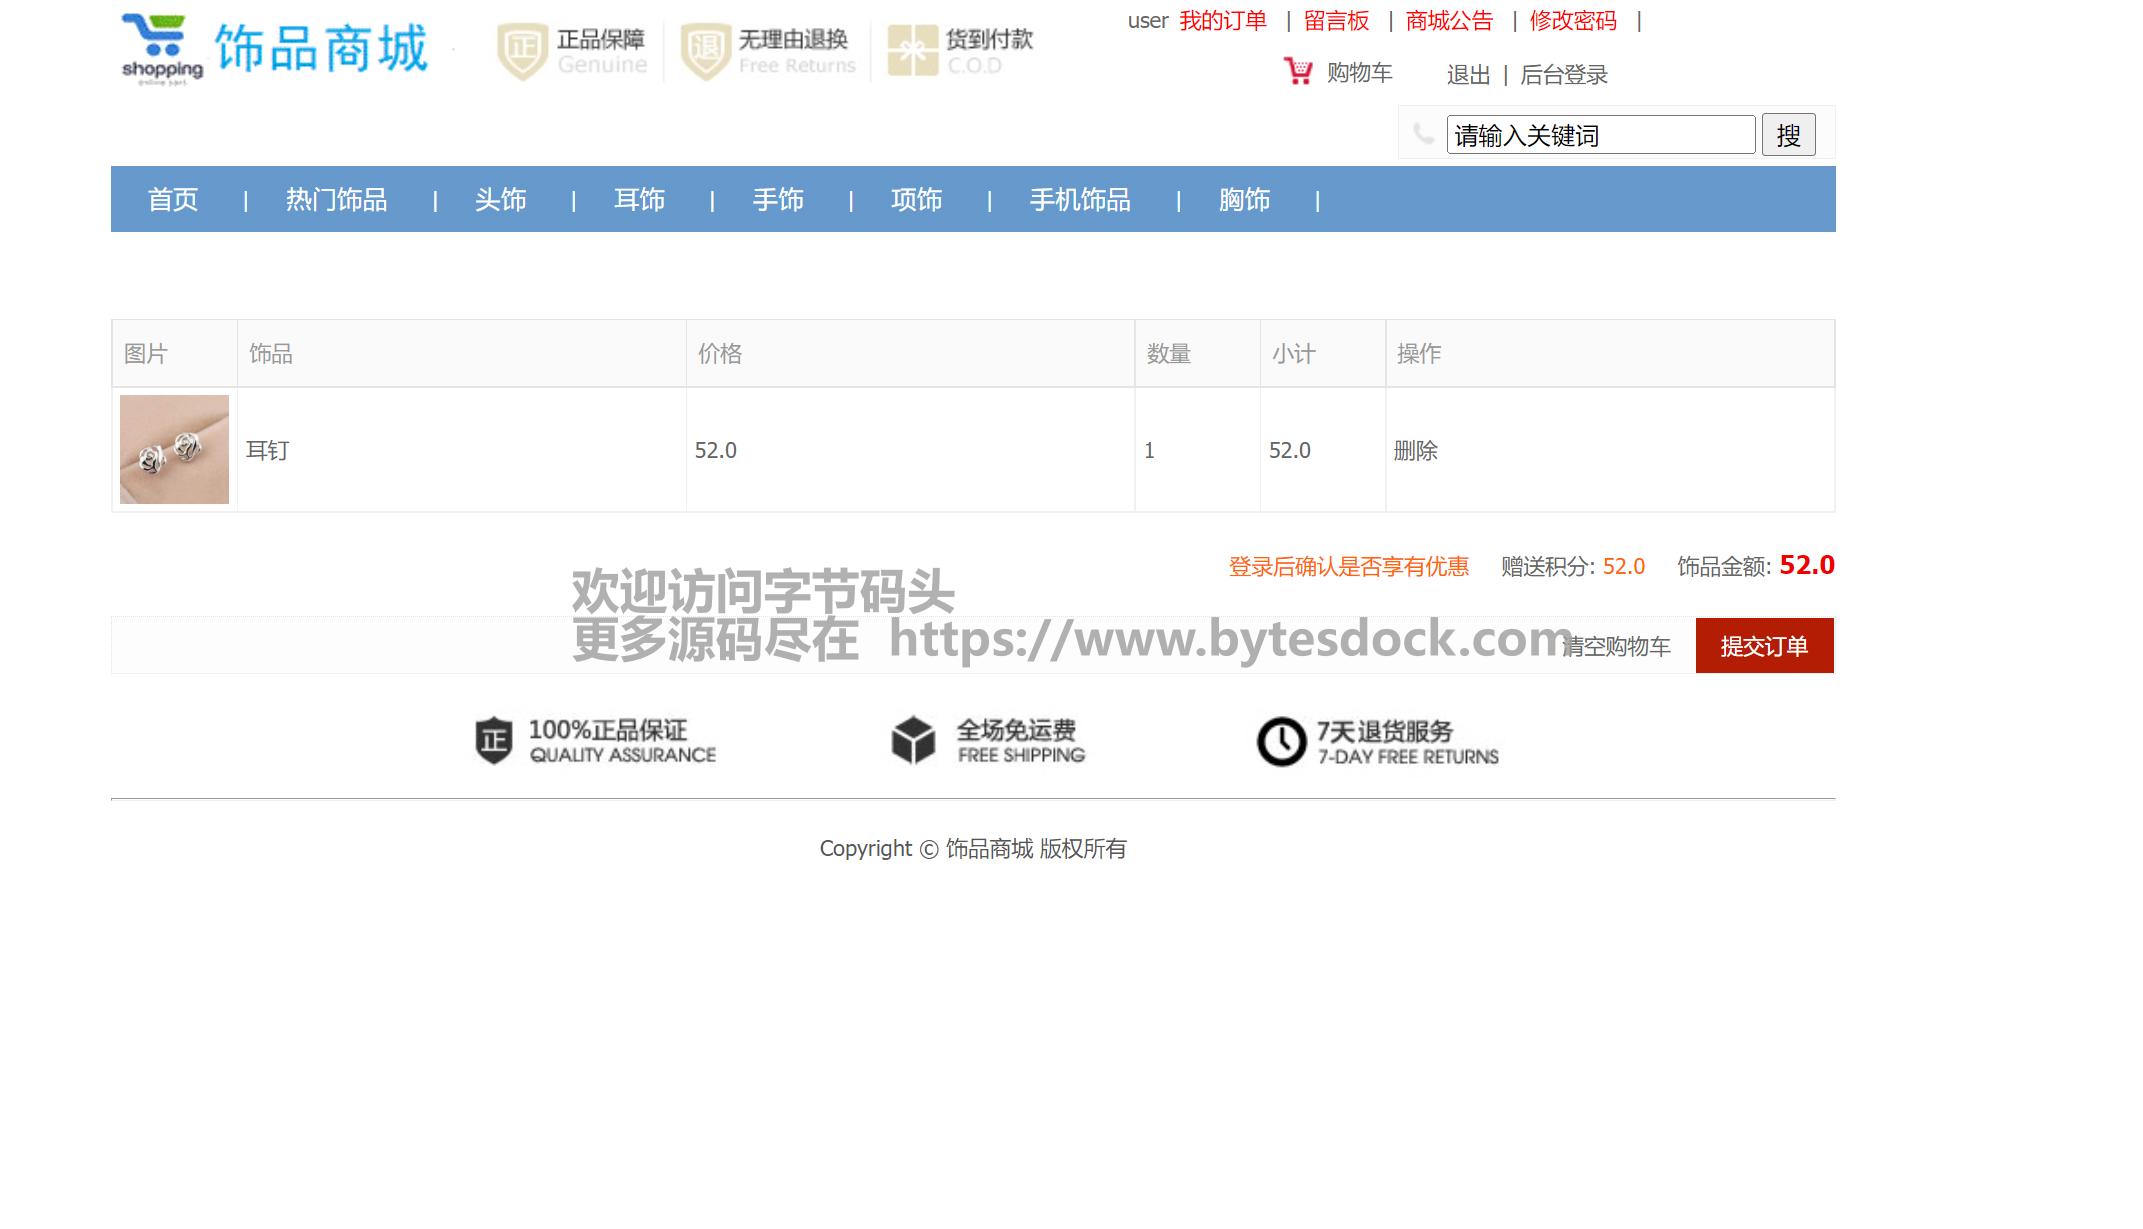2143x1229 pixels.
Task: Open the 热门饰品 category menu
Action: [336, 200]
